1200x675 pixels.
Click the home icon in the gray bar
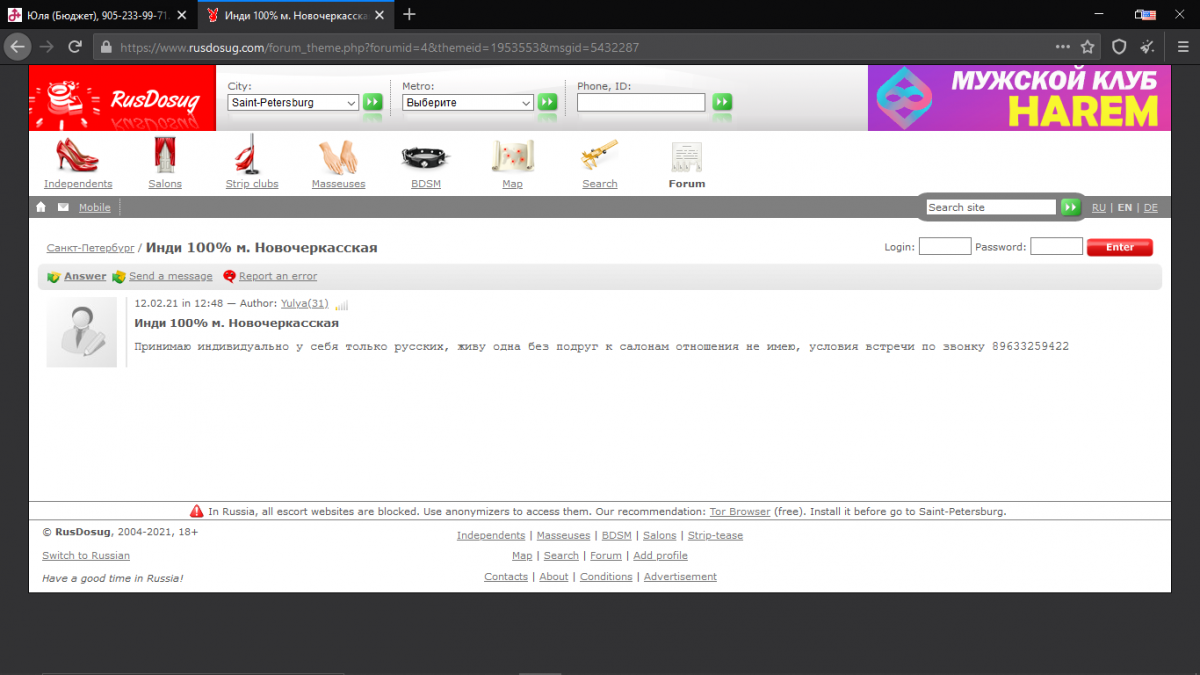point(41,207)
